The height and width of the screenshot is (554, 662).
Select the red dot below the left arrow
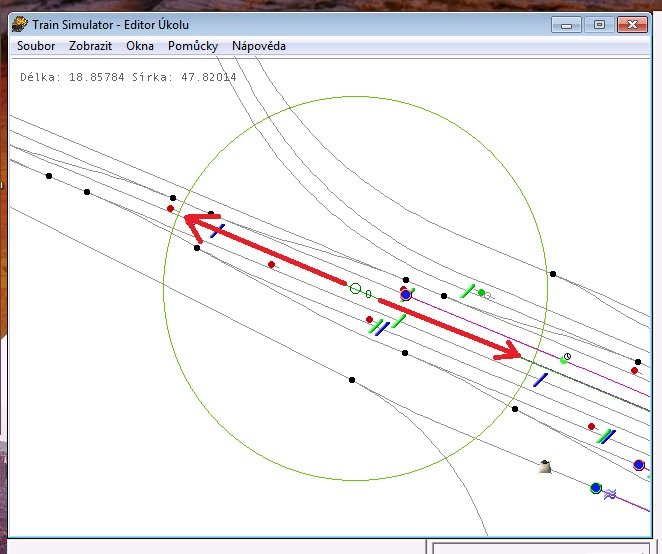[271, 265]
